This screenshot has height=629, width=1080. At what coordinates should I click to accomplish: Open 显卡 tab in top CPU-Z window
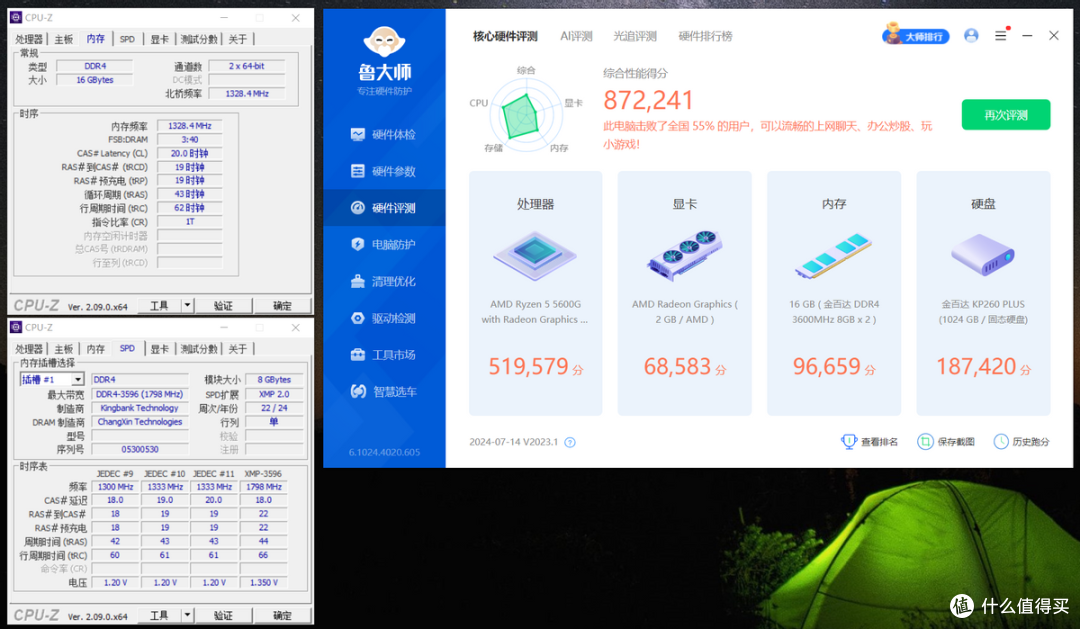coord(159,39)
